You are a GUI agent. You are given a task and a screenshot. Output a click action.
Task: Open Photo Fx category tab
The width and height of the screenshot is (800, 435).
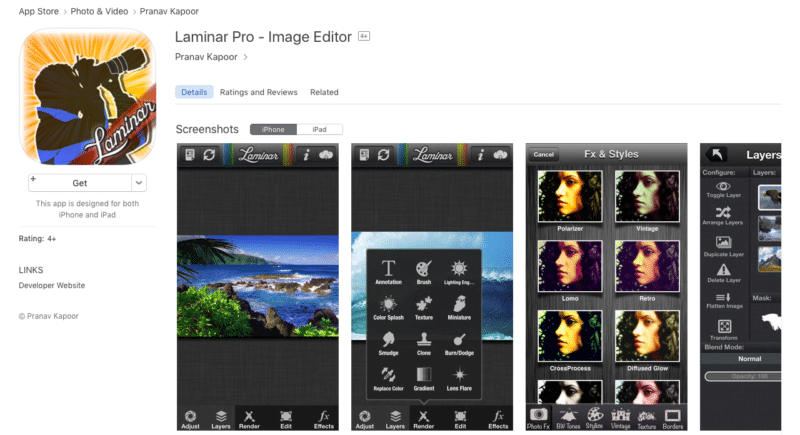pos(538,418)
